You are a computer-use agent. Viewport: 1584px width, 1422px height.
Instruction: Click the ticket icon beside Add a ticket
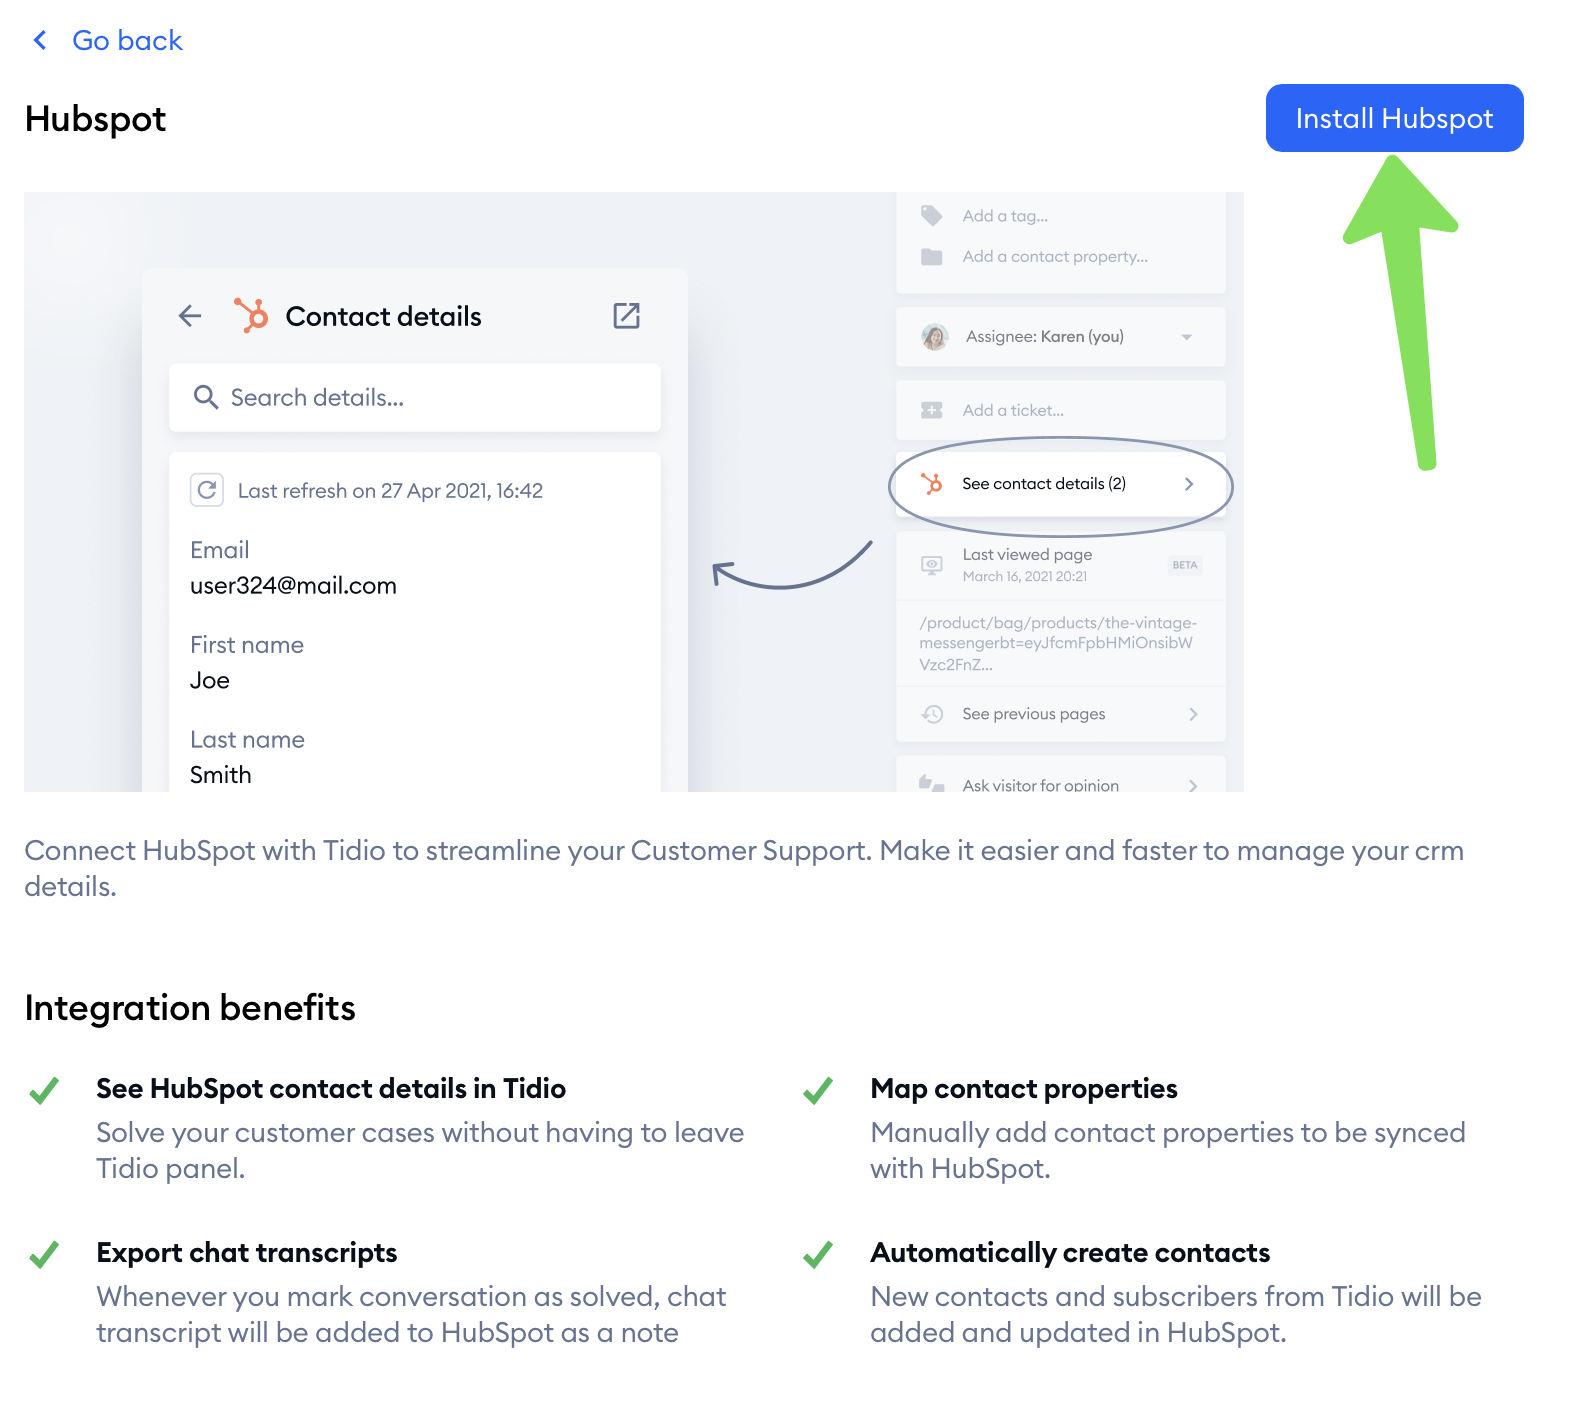[932, 410]
